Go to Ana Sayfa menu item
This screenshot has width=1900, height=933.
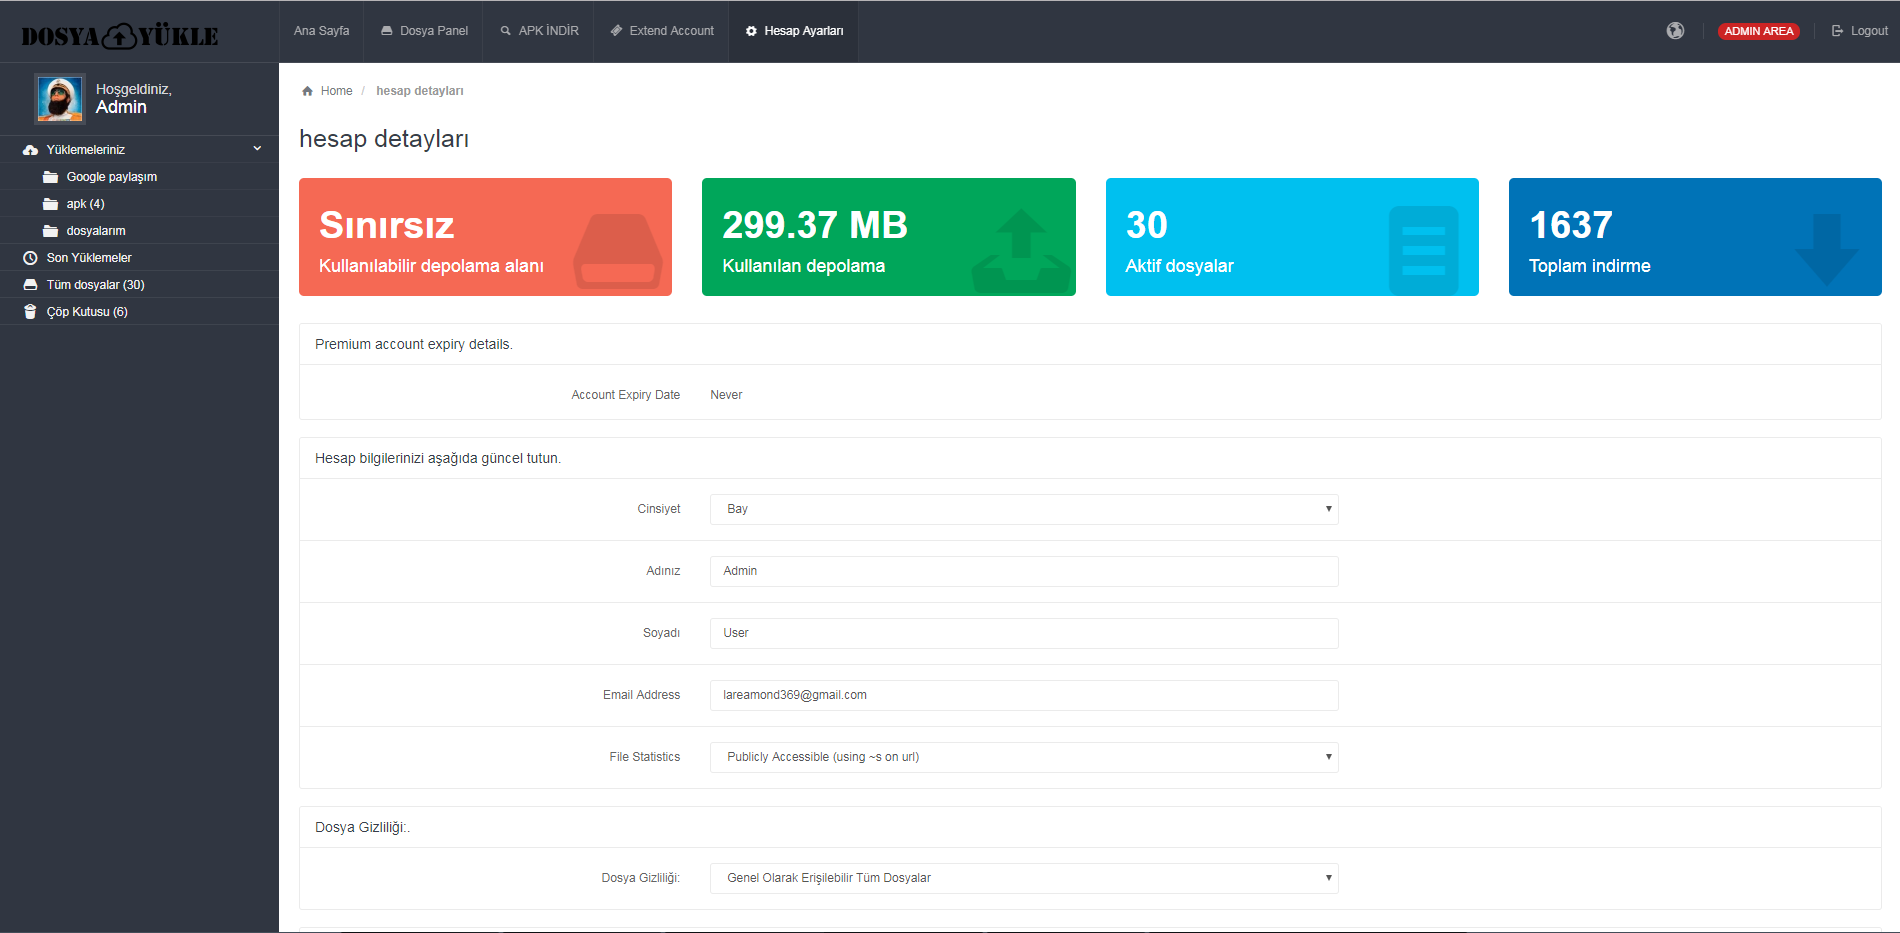click(321, 31)
